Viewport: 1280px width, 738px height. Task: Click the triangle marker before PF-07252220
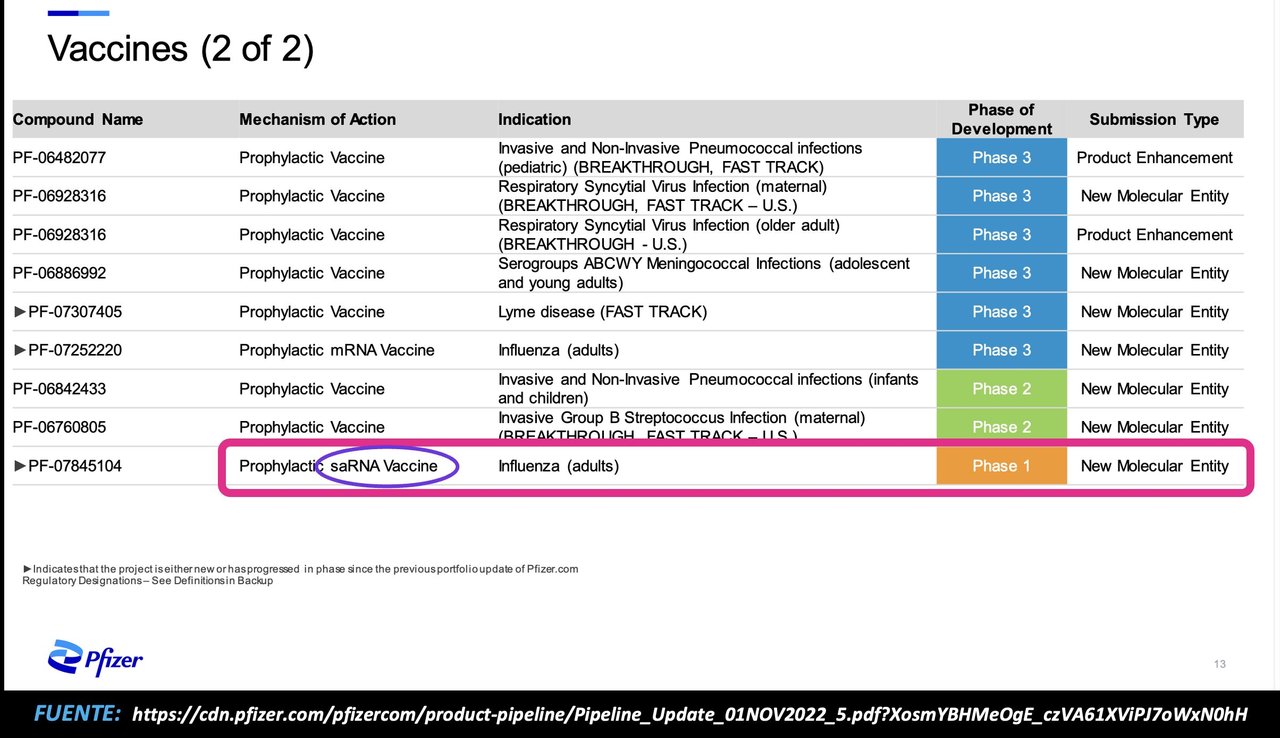pos(20,350)
